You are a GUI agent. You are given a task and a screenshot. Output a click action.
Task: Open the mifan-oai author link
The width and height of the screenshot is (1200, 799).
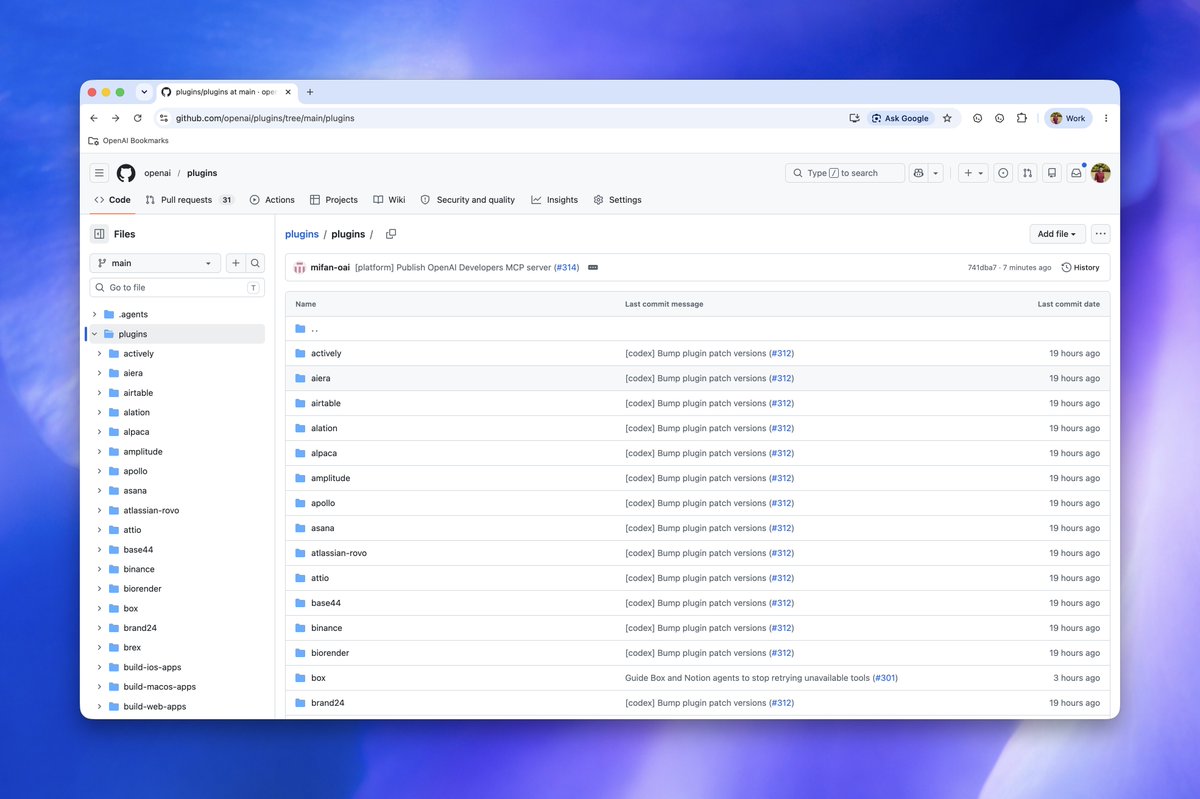(331, 268)
